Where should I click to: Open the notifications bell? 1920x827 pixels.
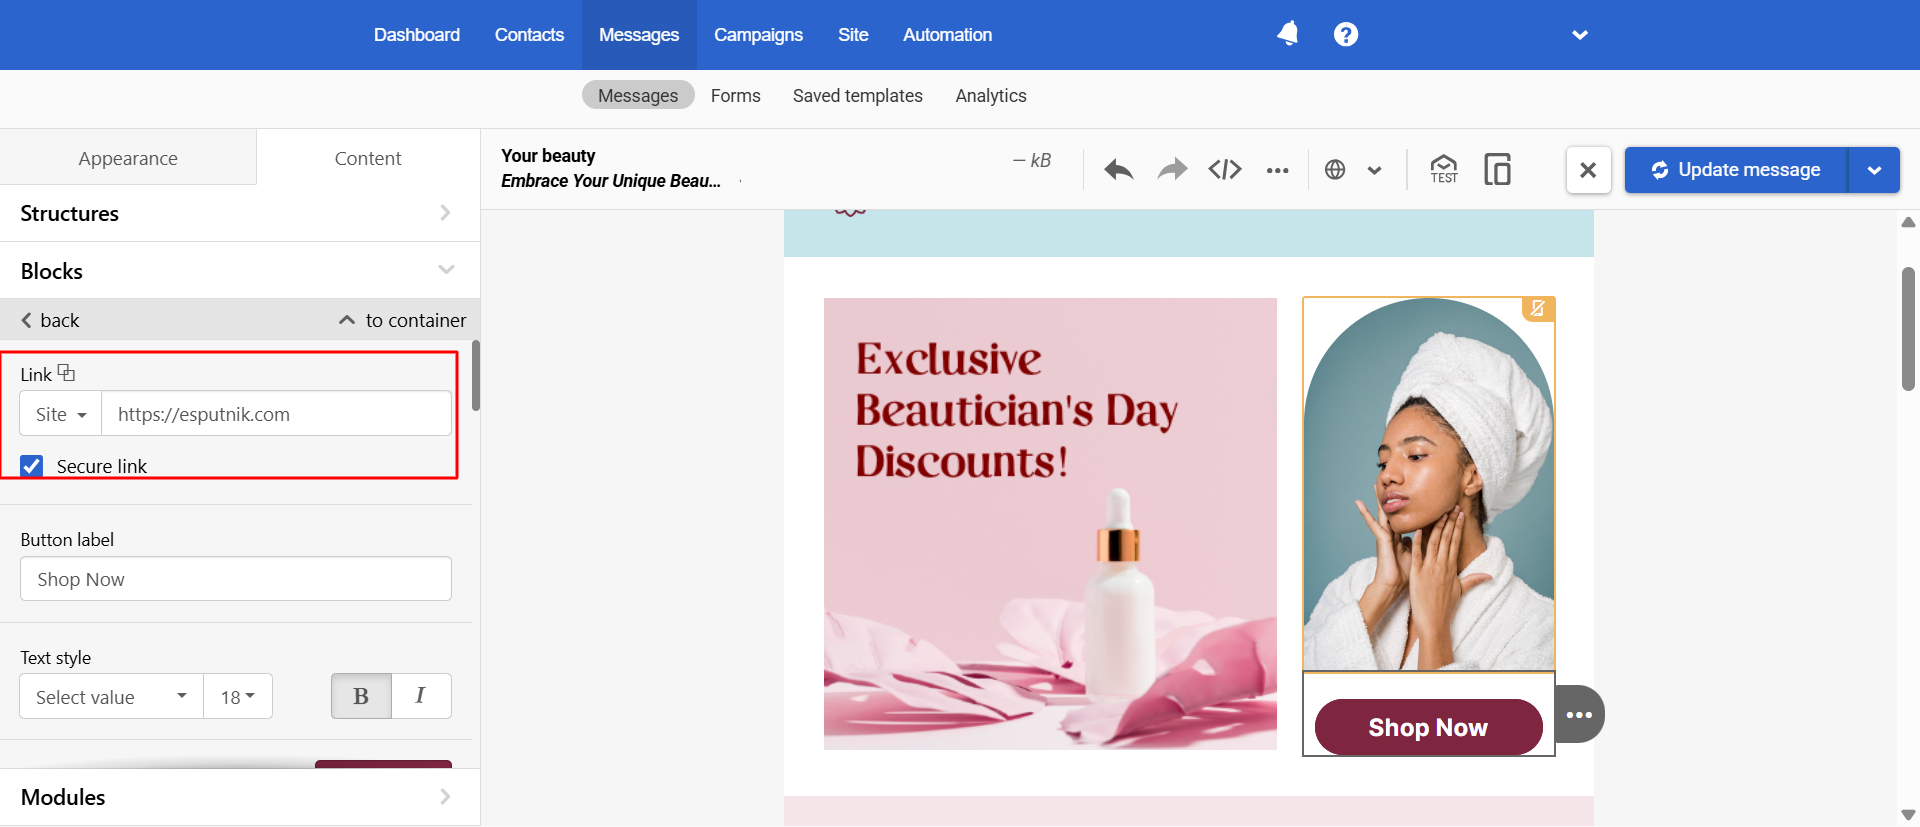(x=1288, y=34)
